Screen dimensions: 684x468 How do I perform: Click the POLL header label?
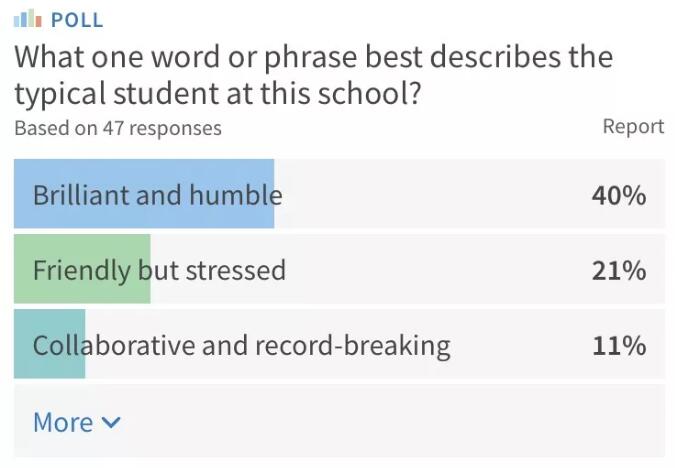(76, 19)
